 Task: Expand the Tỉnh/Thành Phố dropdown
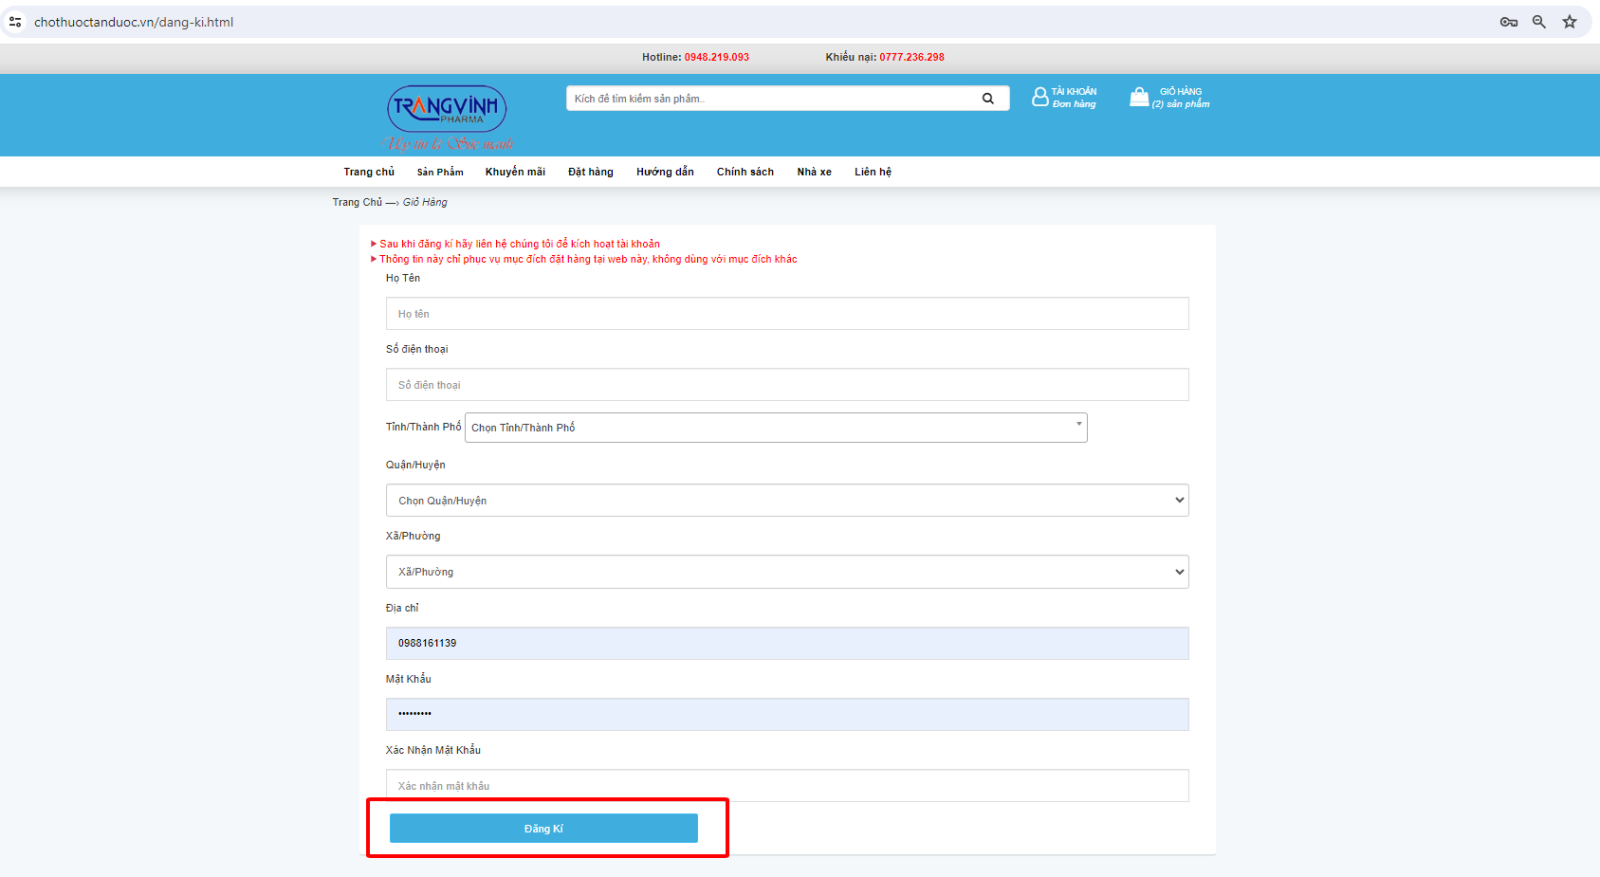point(776,428)
